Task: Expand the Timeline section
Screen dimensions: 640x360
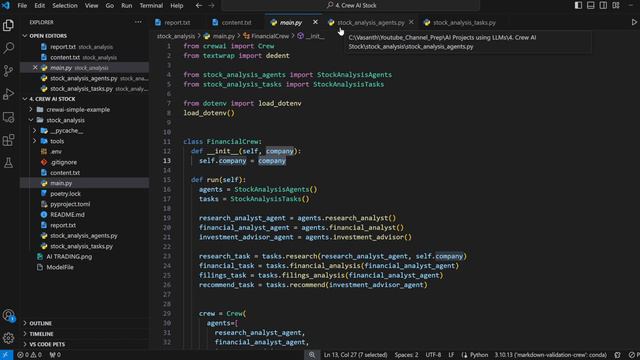Action: click(x=41, y=334)
